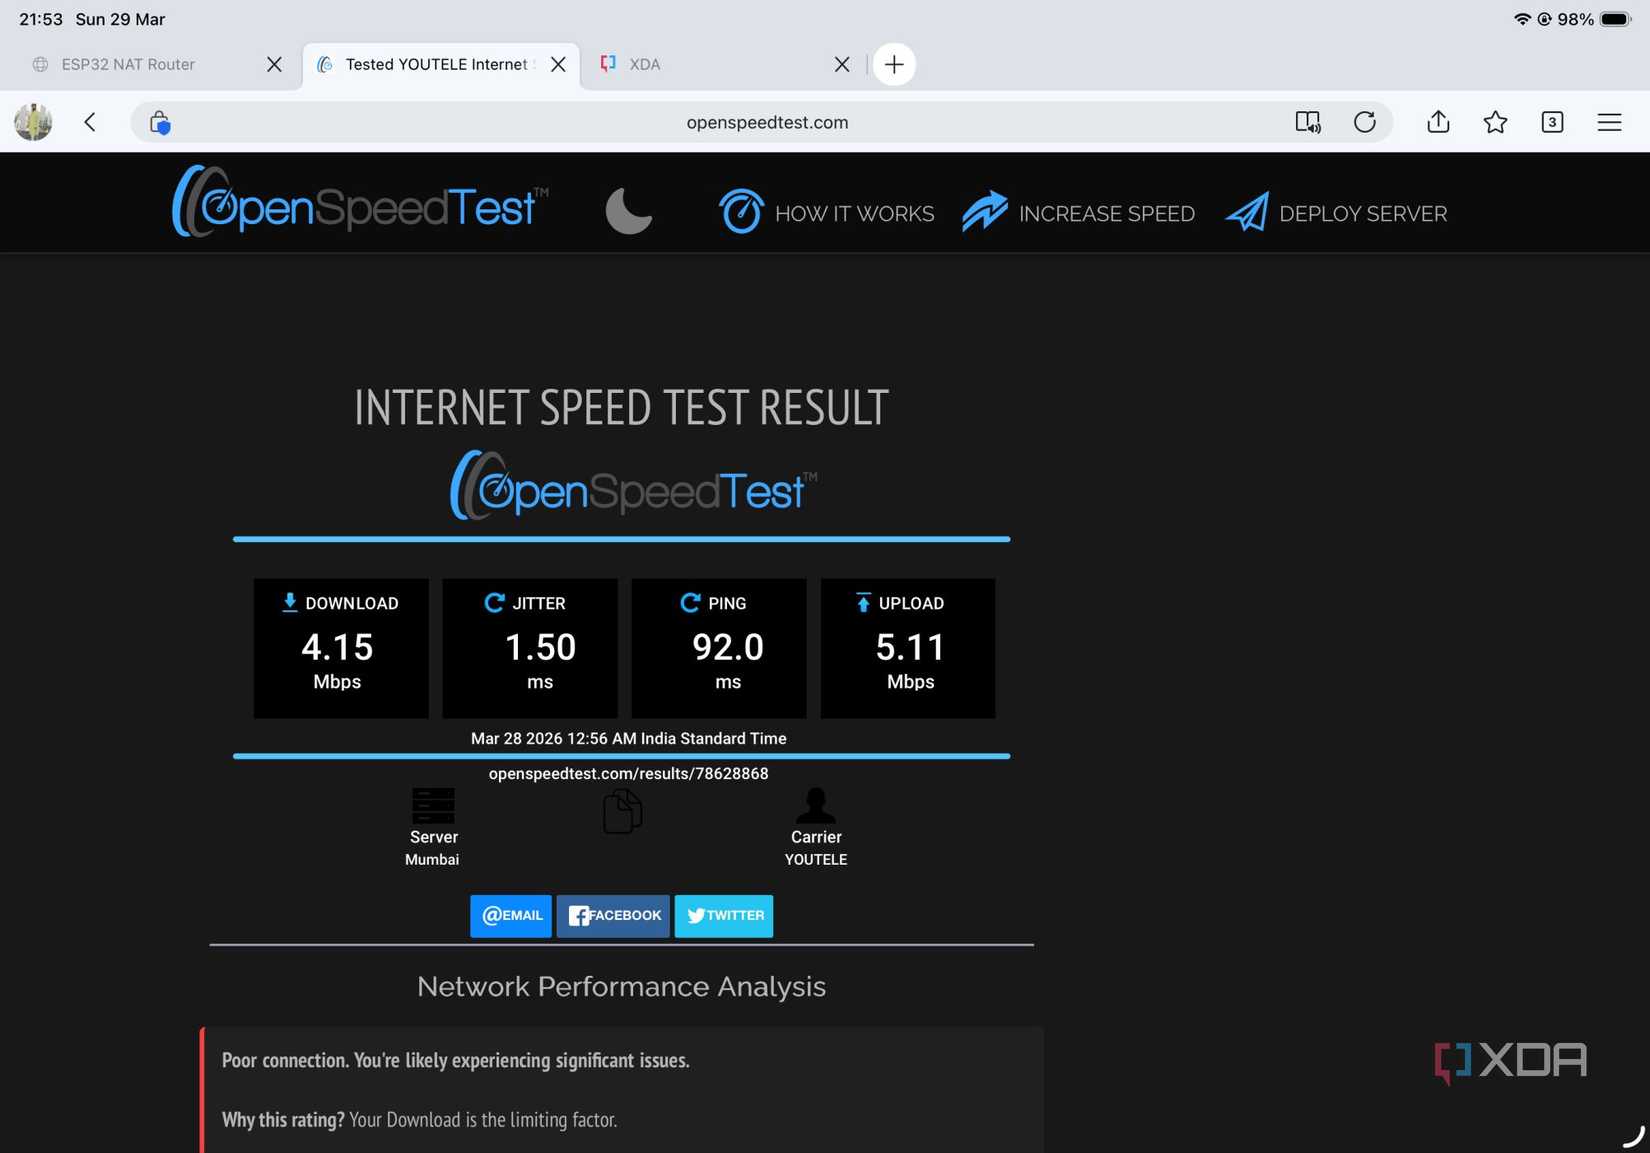Click the Network Performance Analysis heading
The height and width of the screenshot is (1153, 1650).
pyautogui.click(x=621, y=986)
